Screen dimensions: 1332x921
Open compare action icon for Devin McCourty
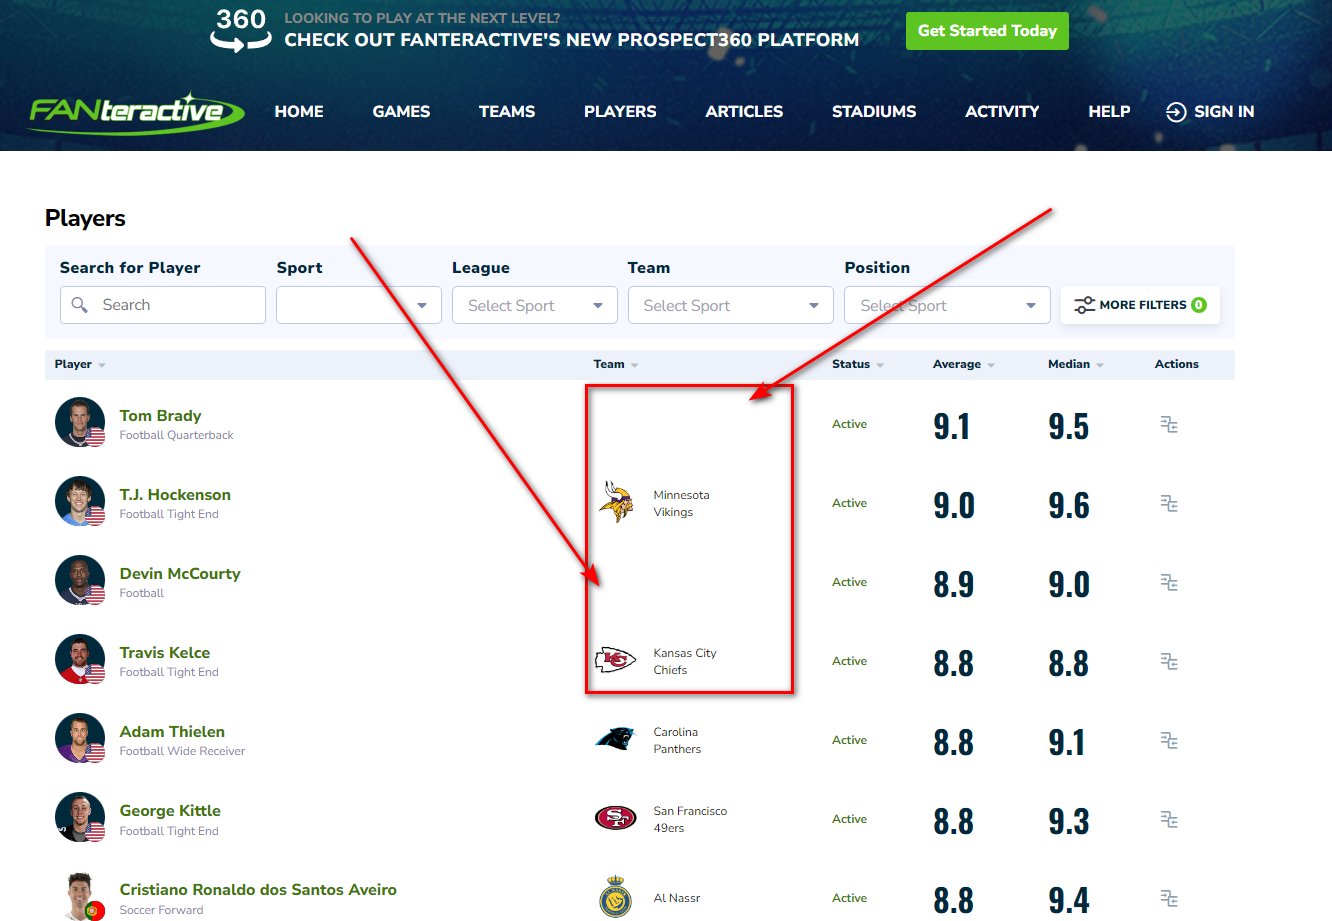click(1169, 583)
